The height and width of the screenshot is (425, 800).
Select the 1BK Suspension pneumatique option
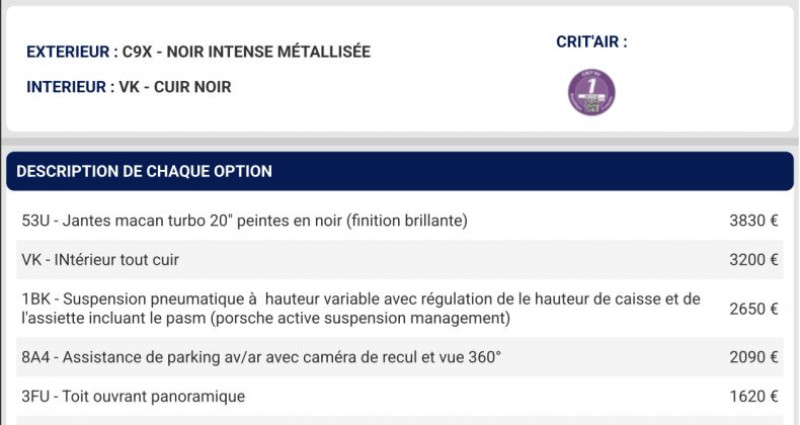(399, 309)
